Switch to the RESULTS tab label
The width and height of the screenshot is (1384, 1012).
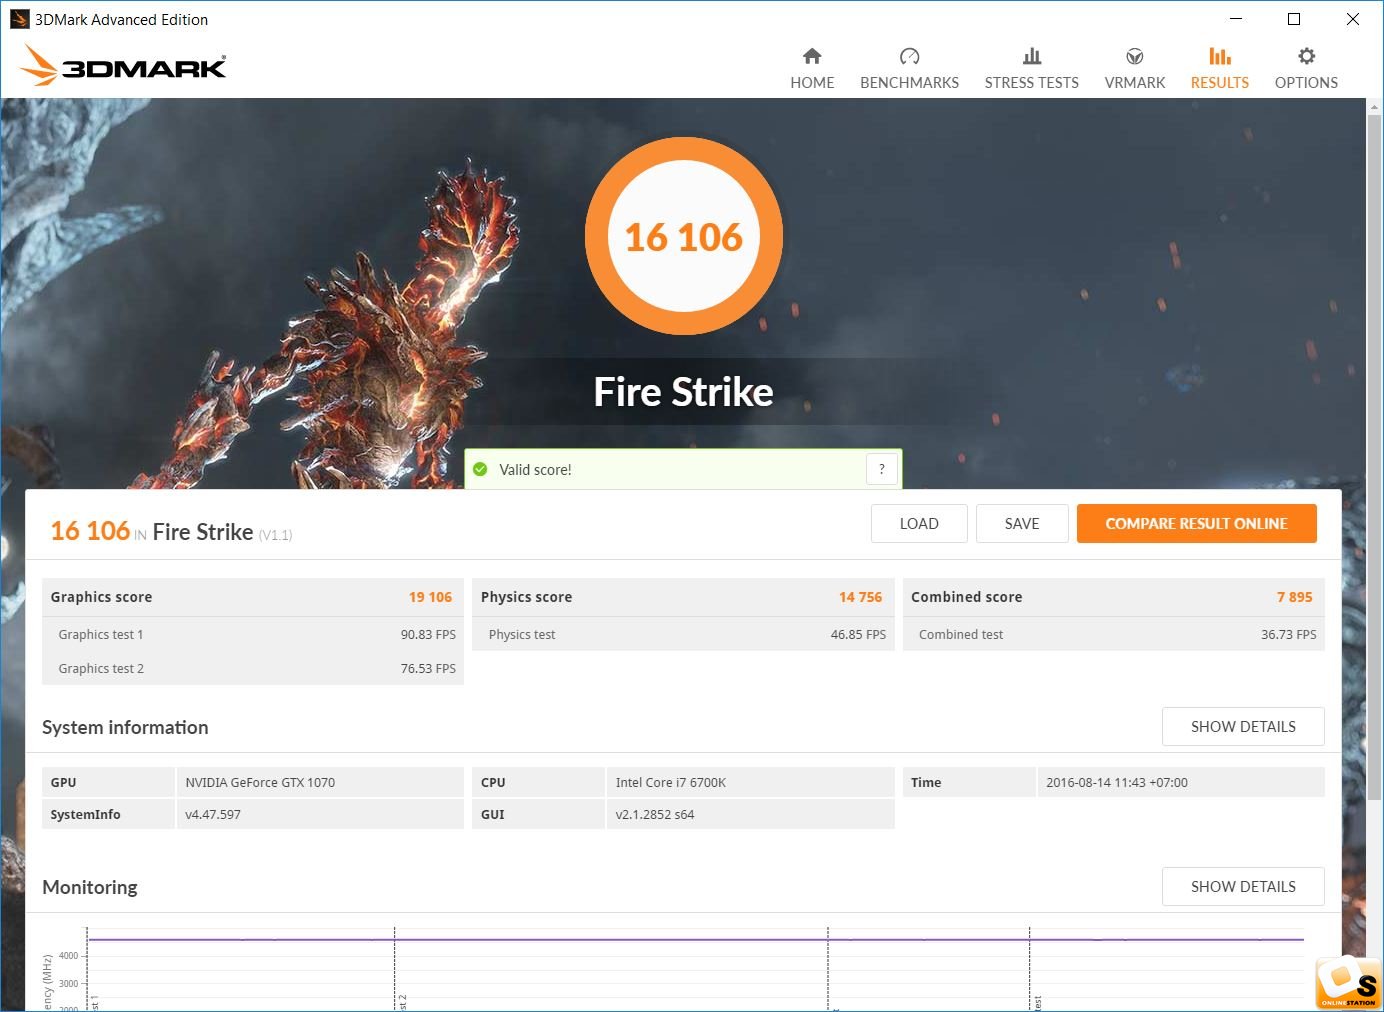1220,83
